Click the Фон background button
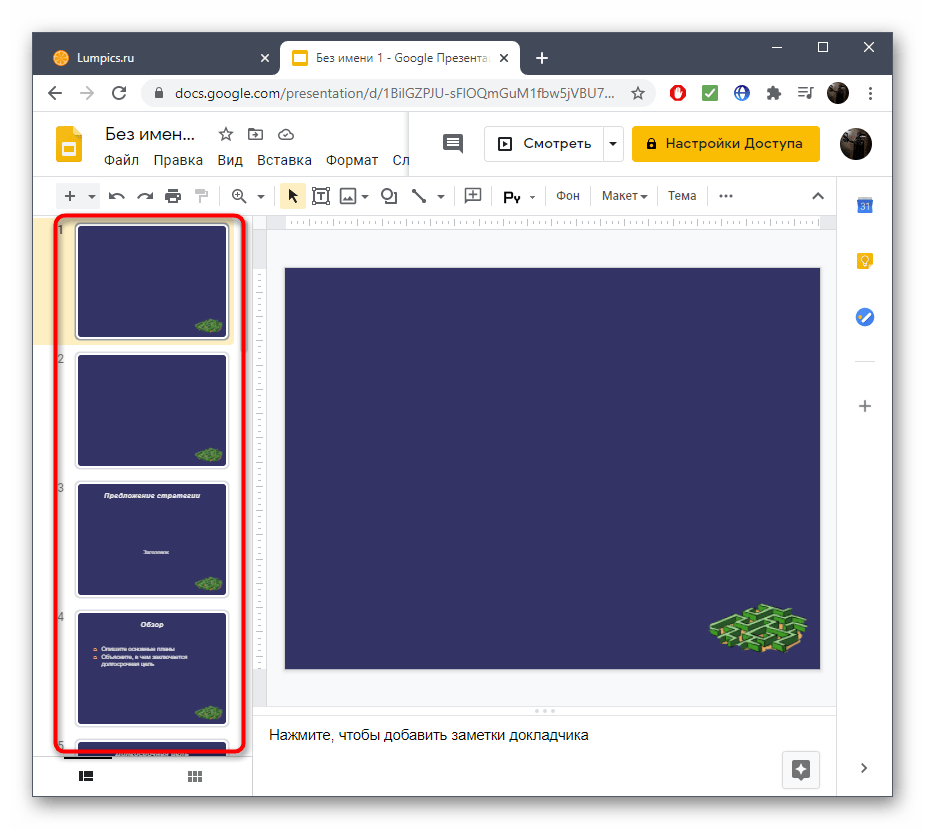 click(x=568, y=196)
